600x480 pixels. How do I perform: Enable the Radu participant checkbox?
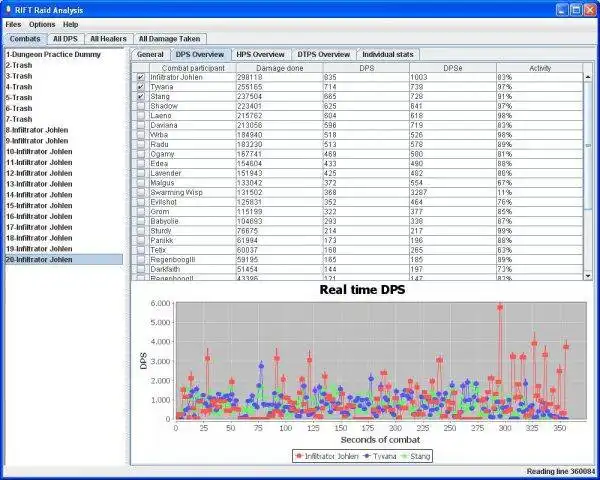(141, 144)
